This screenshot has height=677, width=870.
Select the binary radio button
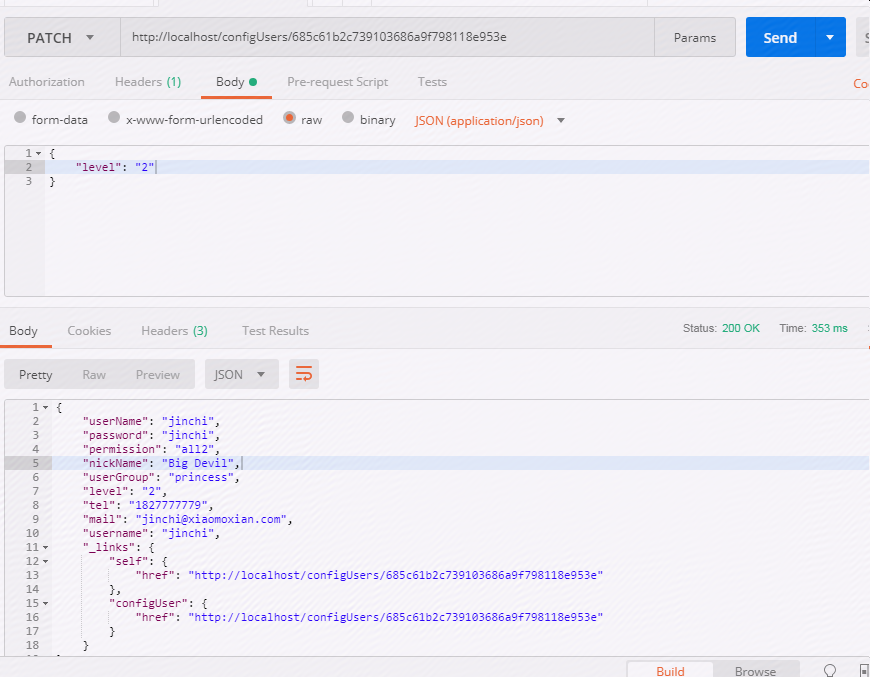pyautogui.click(x=348, y=117)
